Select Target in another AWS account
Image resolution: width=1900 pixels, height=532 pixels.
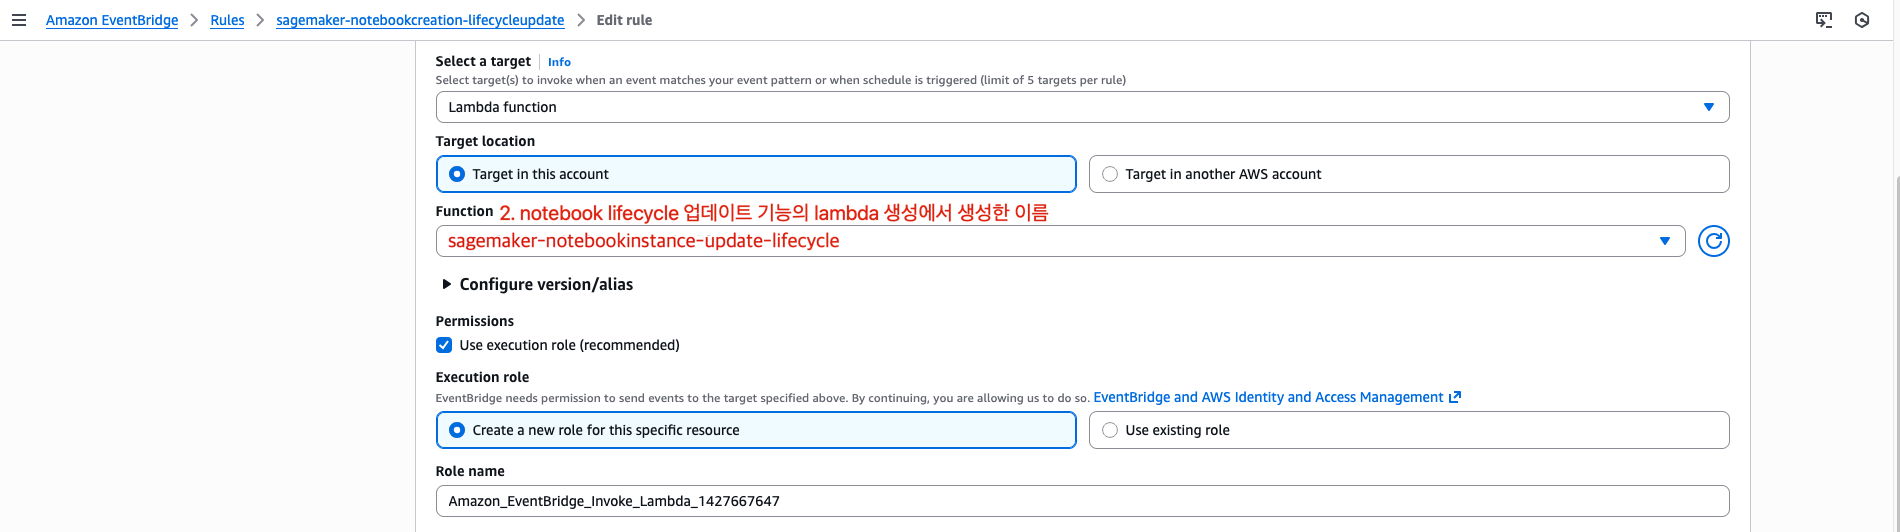tap(1110, 174)
